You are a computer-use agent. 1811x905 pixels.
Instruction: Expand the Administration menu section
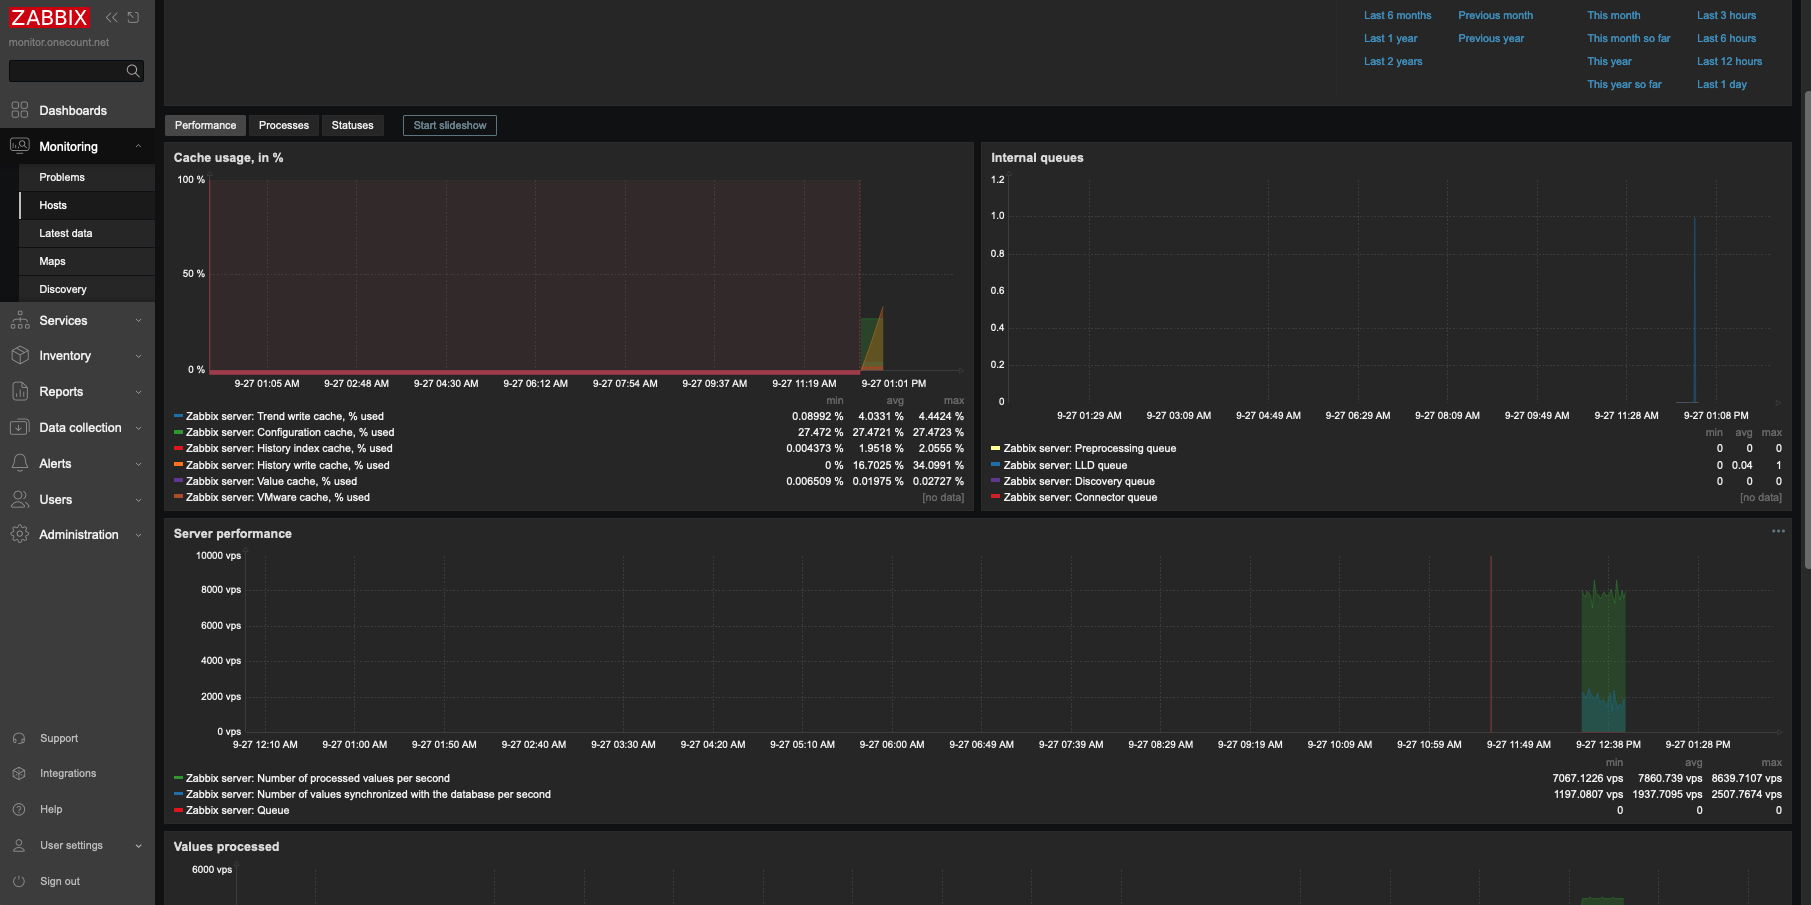pyautogui.click(x=77, y=535)
